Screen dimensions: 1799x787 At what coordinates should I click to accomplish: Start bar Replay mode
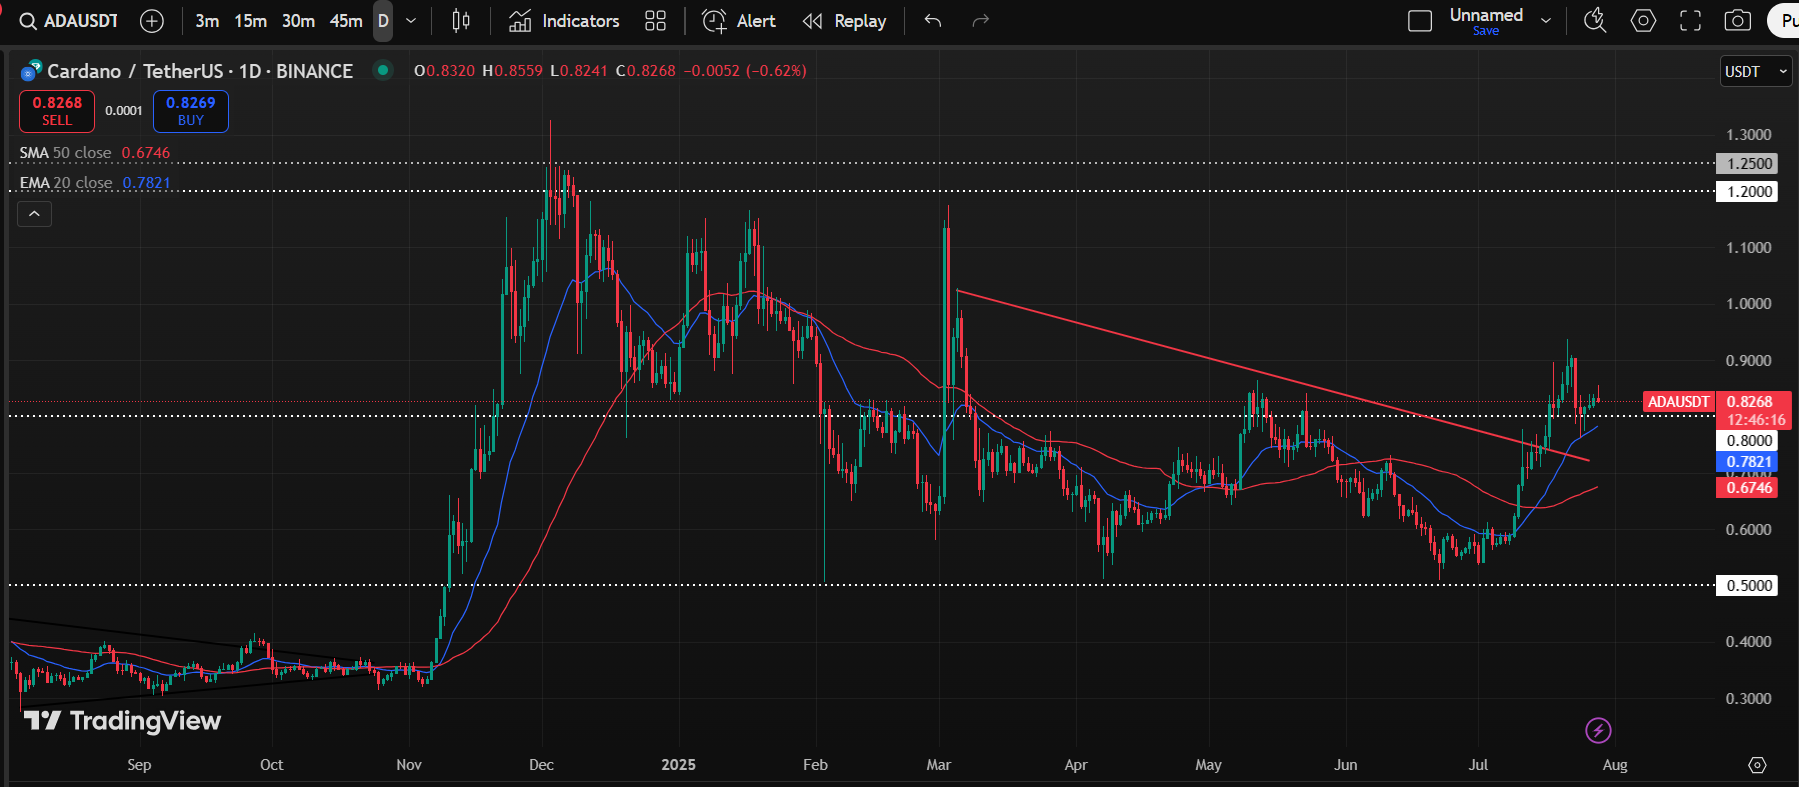coord(845,21)
